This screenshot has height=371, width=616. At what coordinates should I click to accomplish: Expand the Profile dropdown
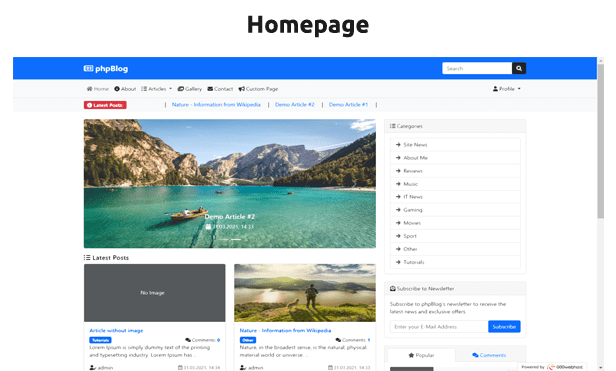point(507,89)
